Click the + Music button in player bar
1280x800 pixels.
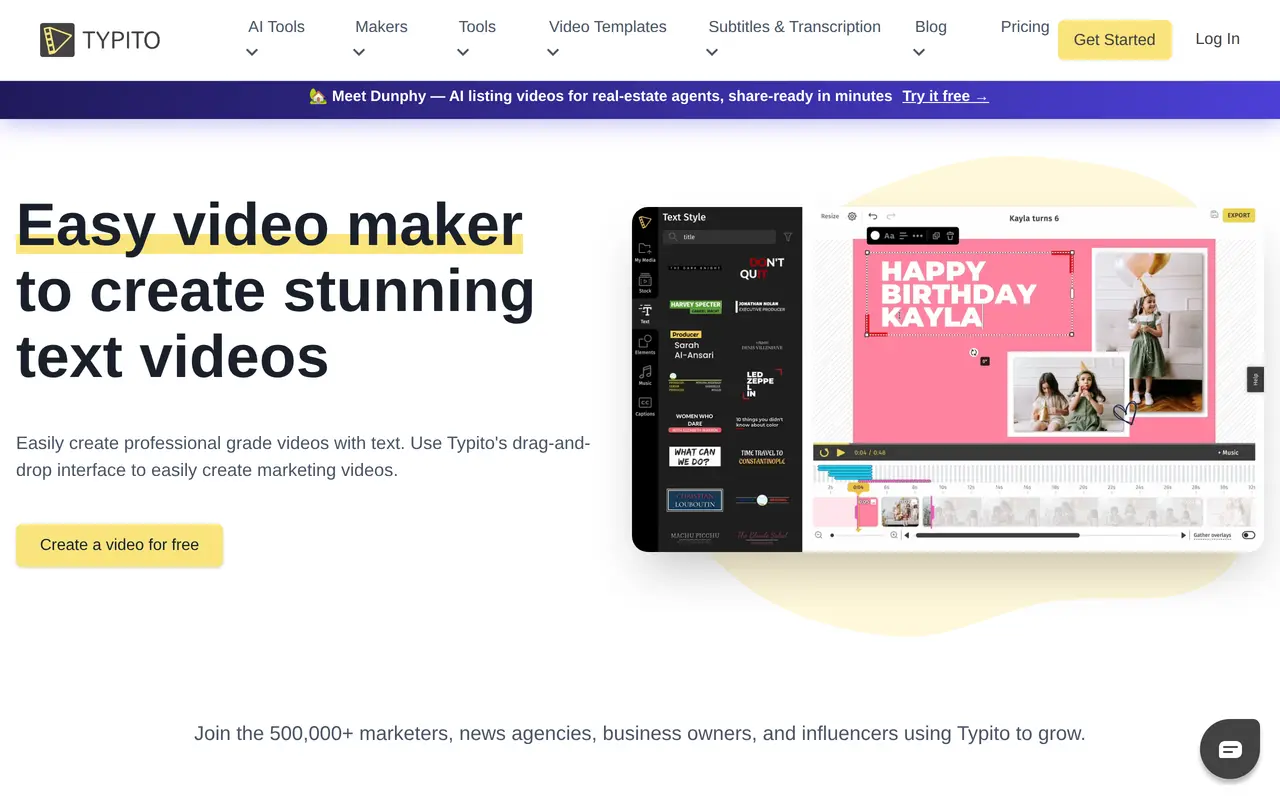click(x=1228, y=452)
